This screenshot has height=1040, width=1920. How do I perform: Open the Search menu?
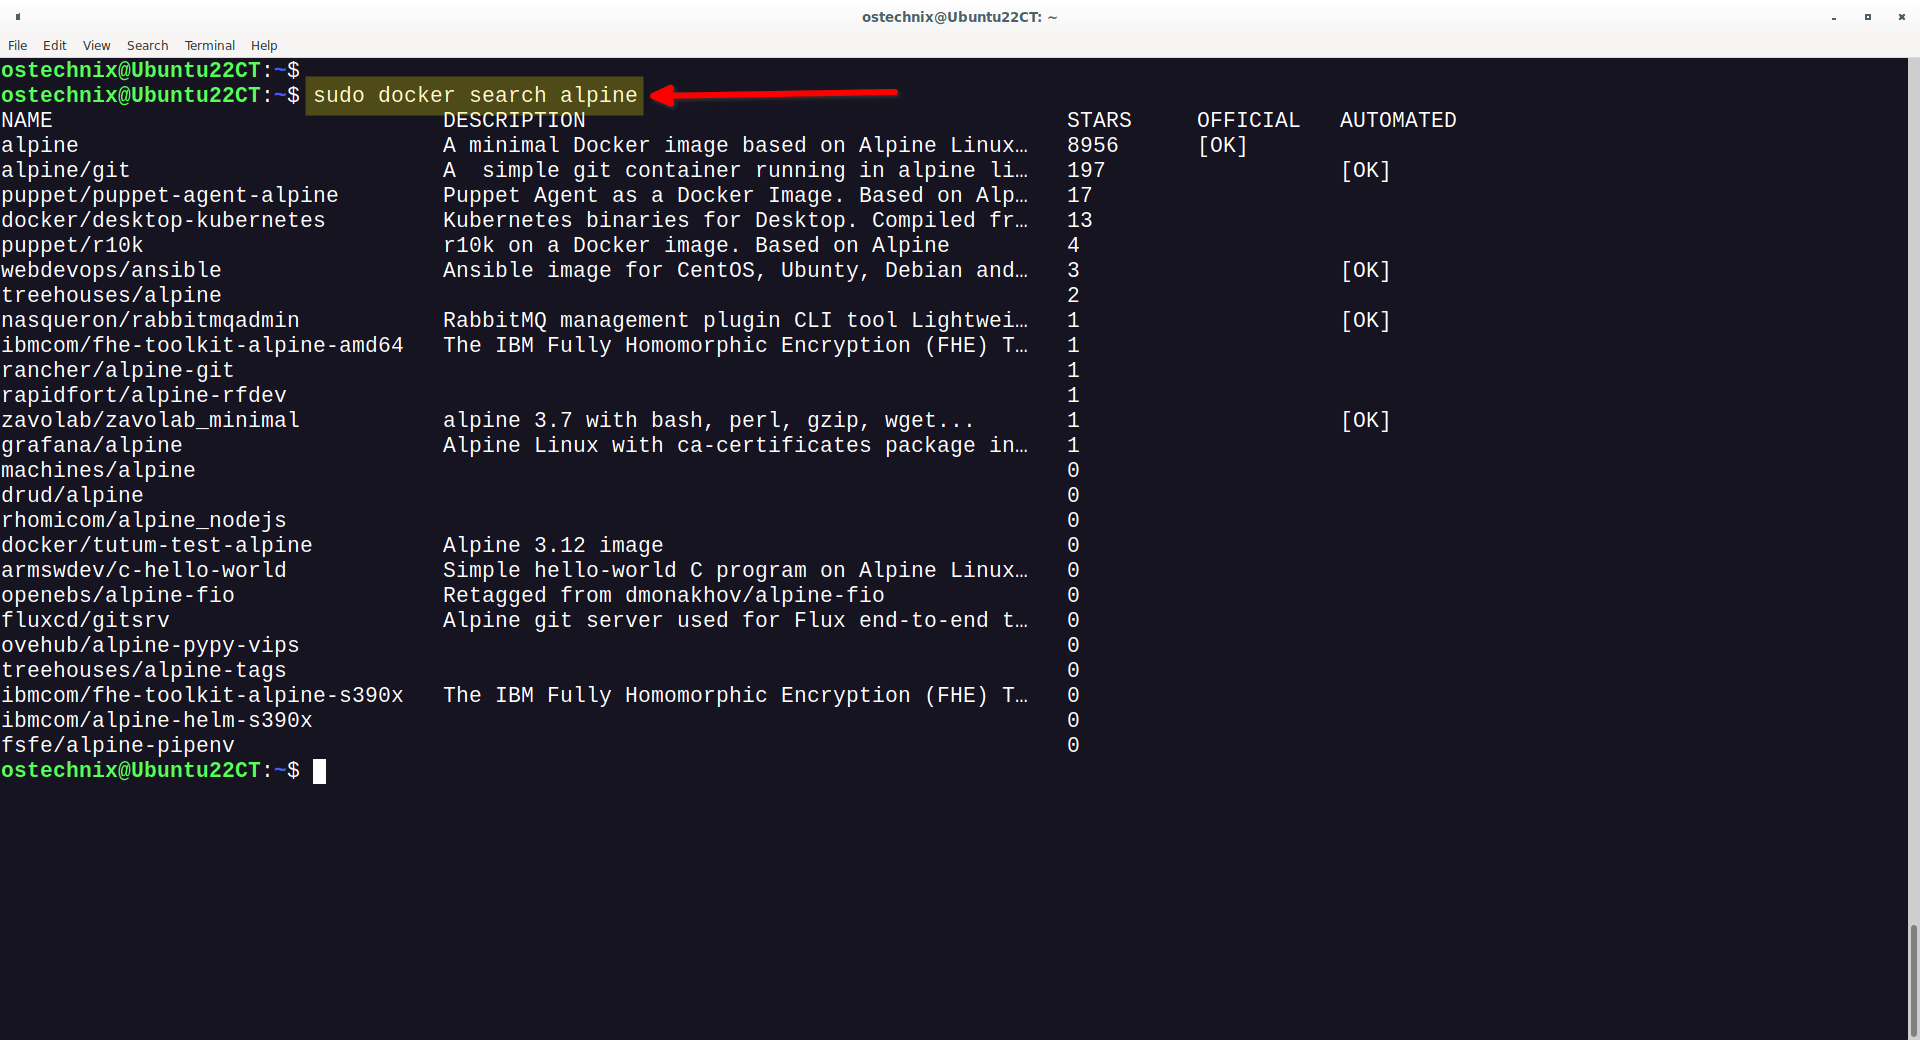click(146, 45)
